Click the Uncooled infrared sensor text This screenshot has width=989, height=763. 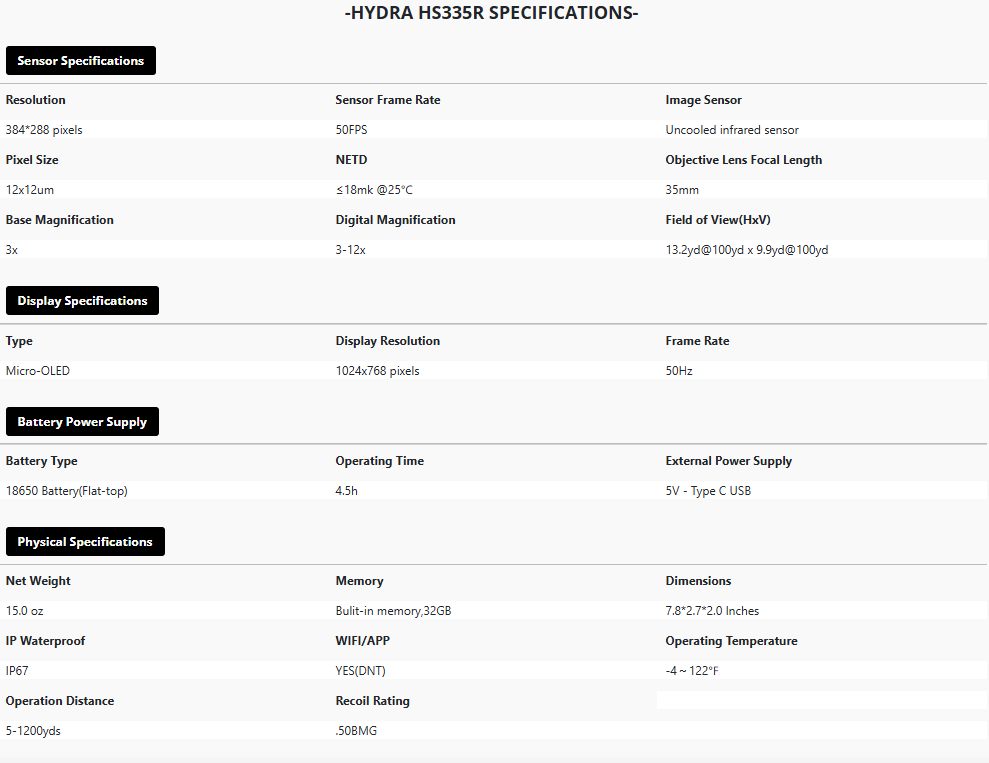pos(732,130)
